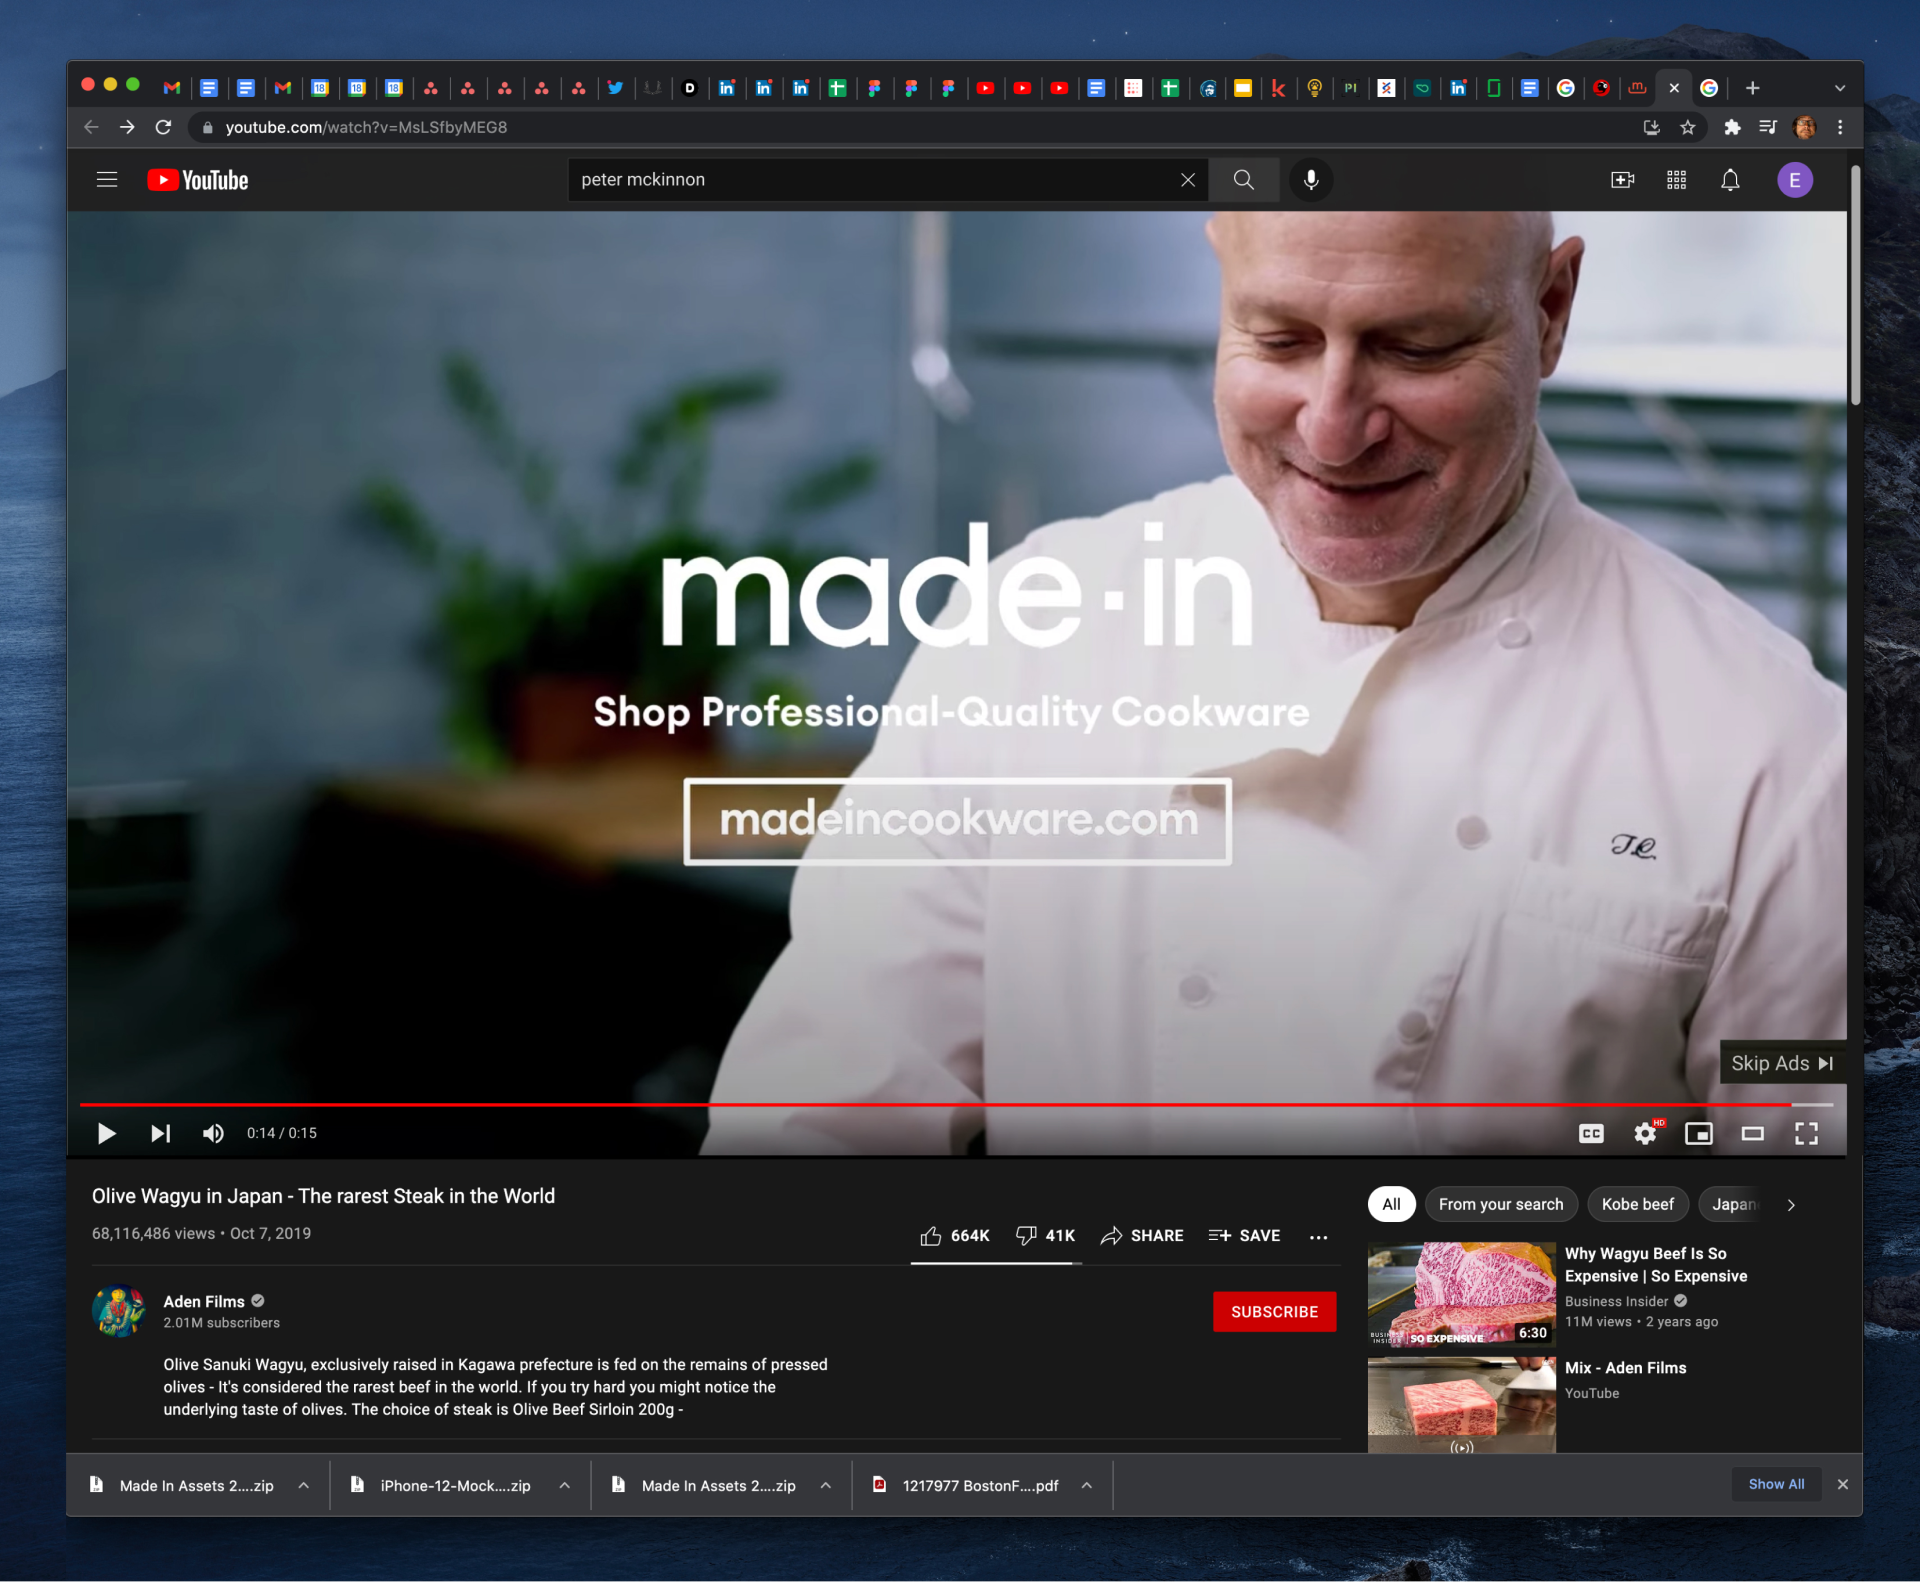Subscribe to Aden Films channel
This screenshot has width=1920, height=1582.
(x=1274, y=1311)
